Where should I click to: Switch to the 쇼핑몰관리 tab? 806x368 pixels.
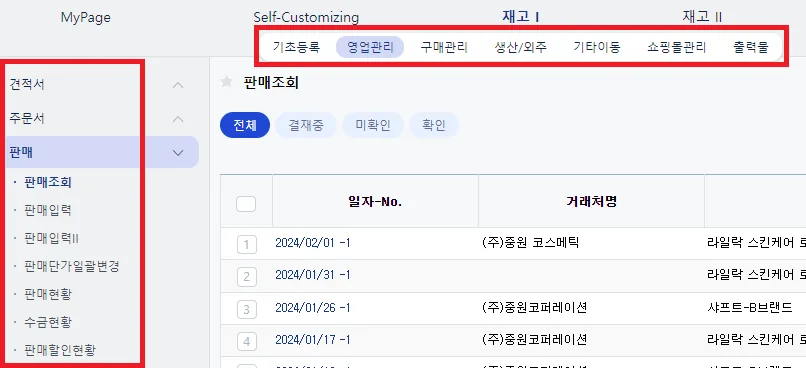[676, 47]
